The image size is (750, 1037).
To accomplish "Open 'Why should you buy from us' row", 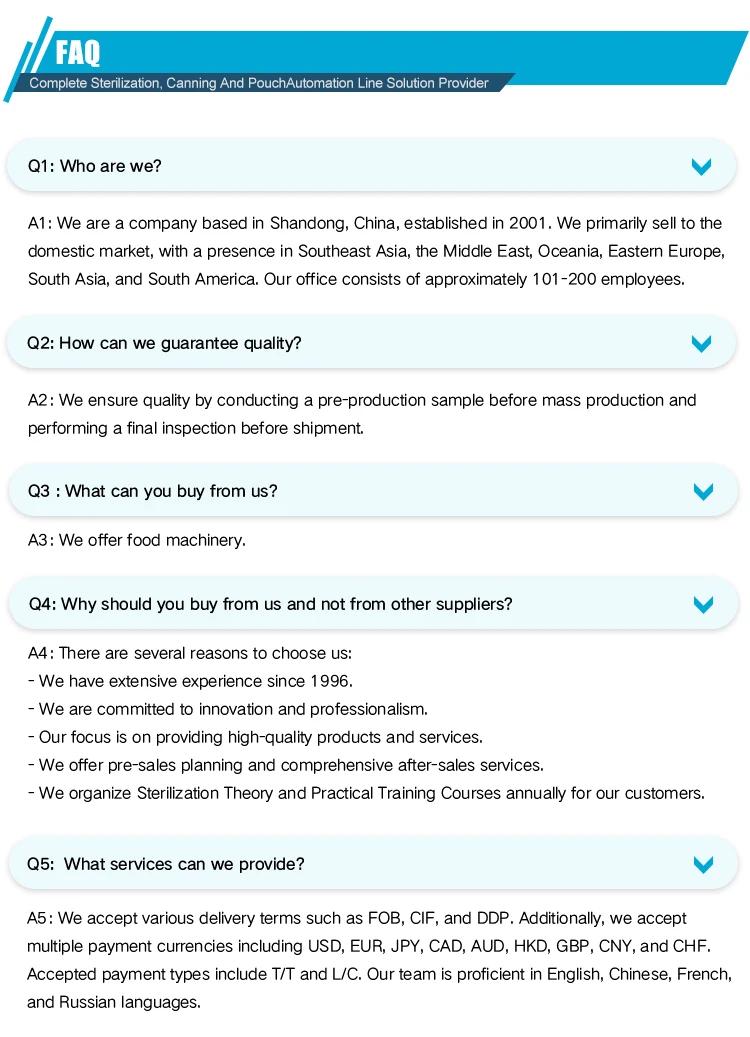I will pyautogui.click(x=373, y=604).
